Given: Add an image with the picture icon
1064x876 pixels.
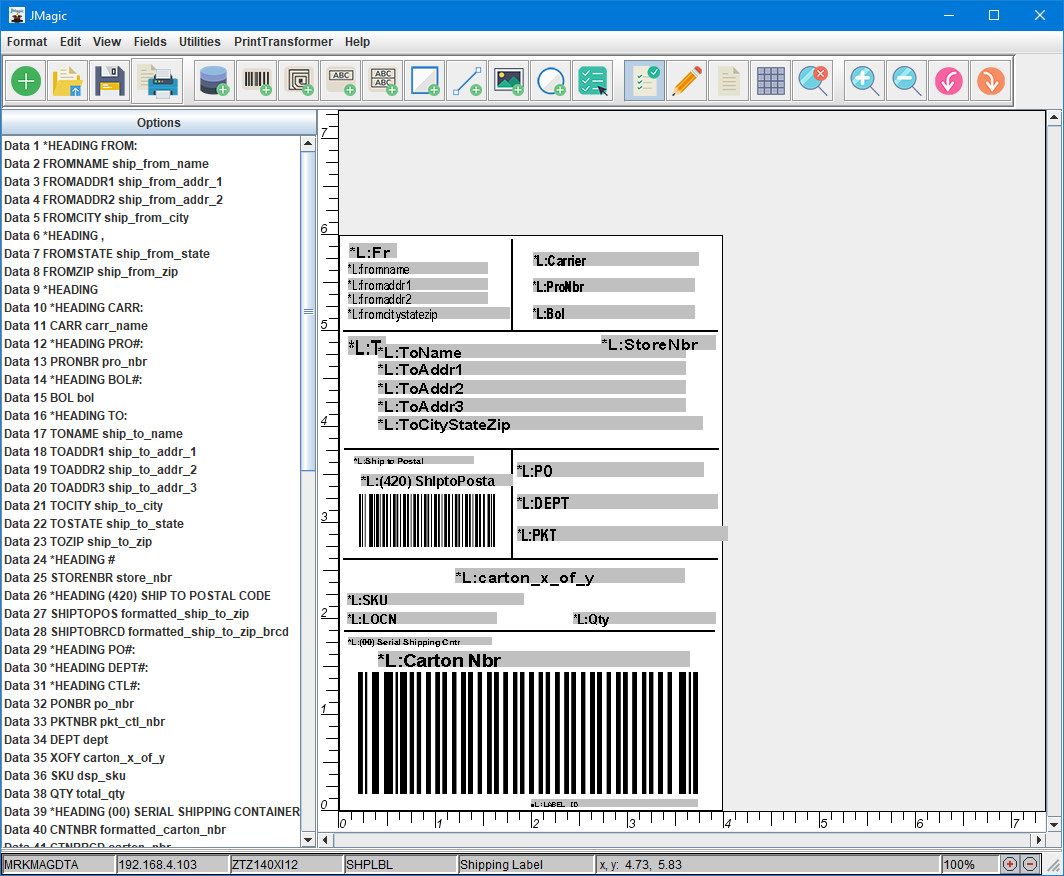Looking at the screenshot, I should pos(510,81).
